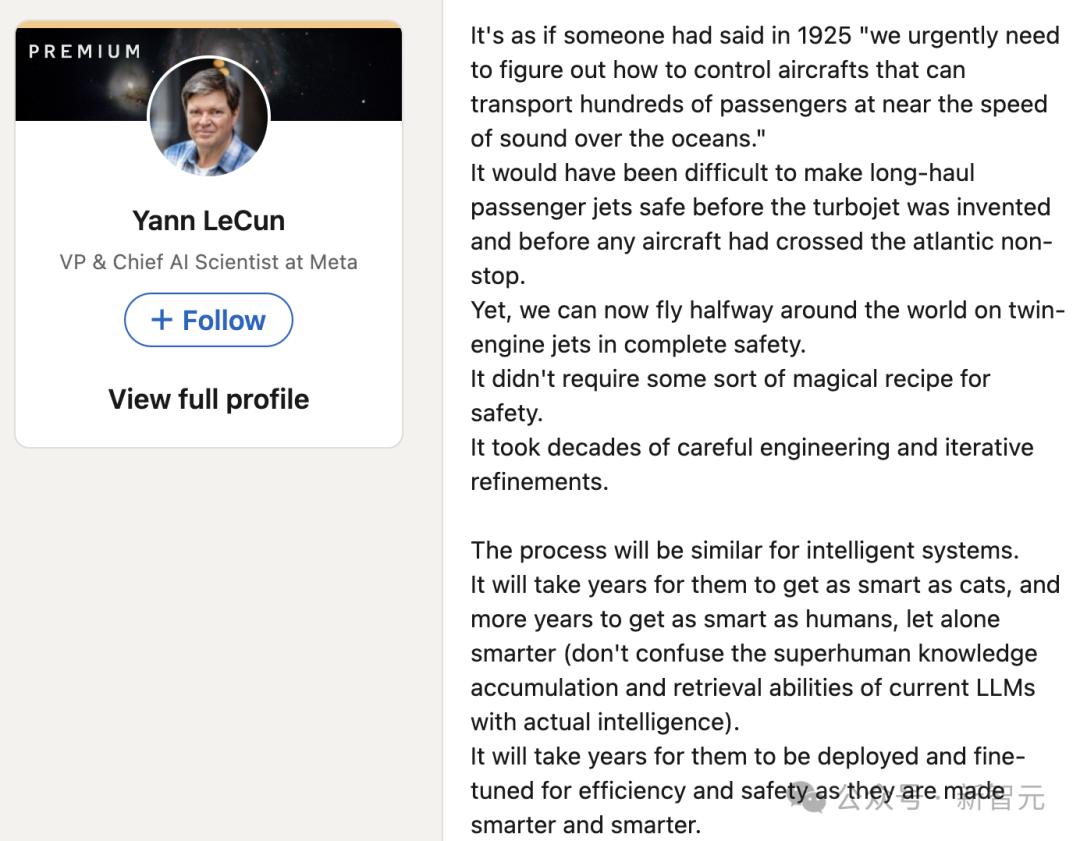The image size is (1080, 841).
Task: Click the year 1925 in the post
Action: click(823, 36)
